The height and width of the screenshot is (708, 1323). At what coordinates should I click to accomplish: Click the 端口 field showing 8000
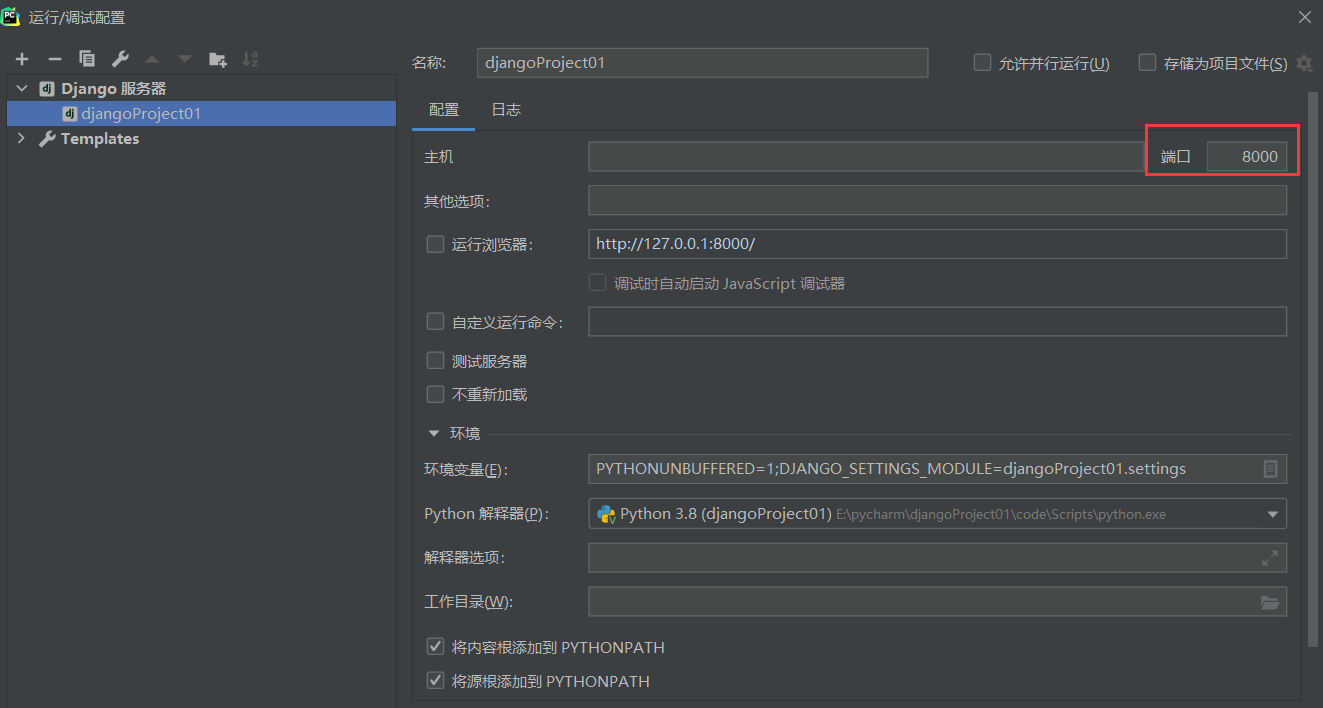(x=1246, y=157)
